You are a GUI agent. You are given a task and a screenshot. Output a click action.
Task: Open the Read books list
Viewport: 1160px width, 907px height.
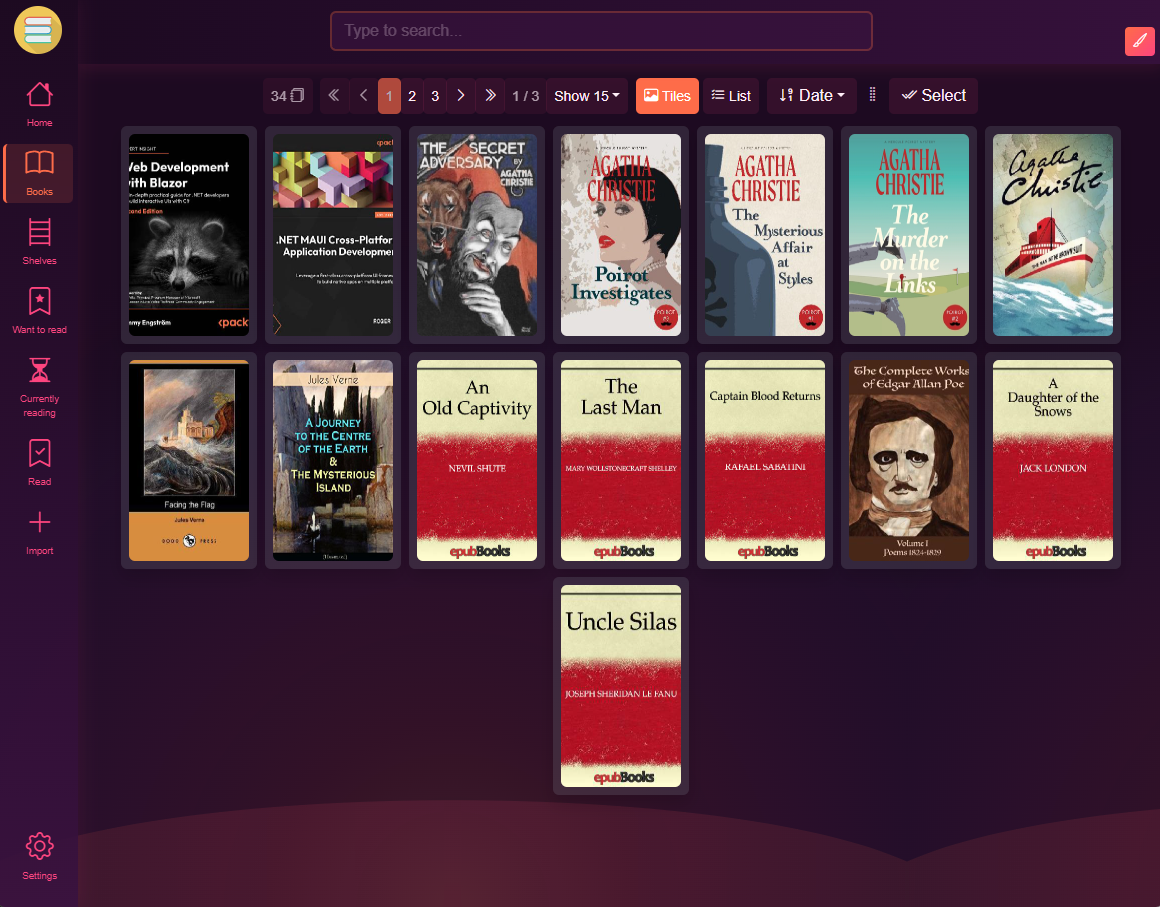pos(39,462)
